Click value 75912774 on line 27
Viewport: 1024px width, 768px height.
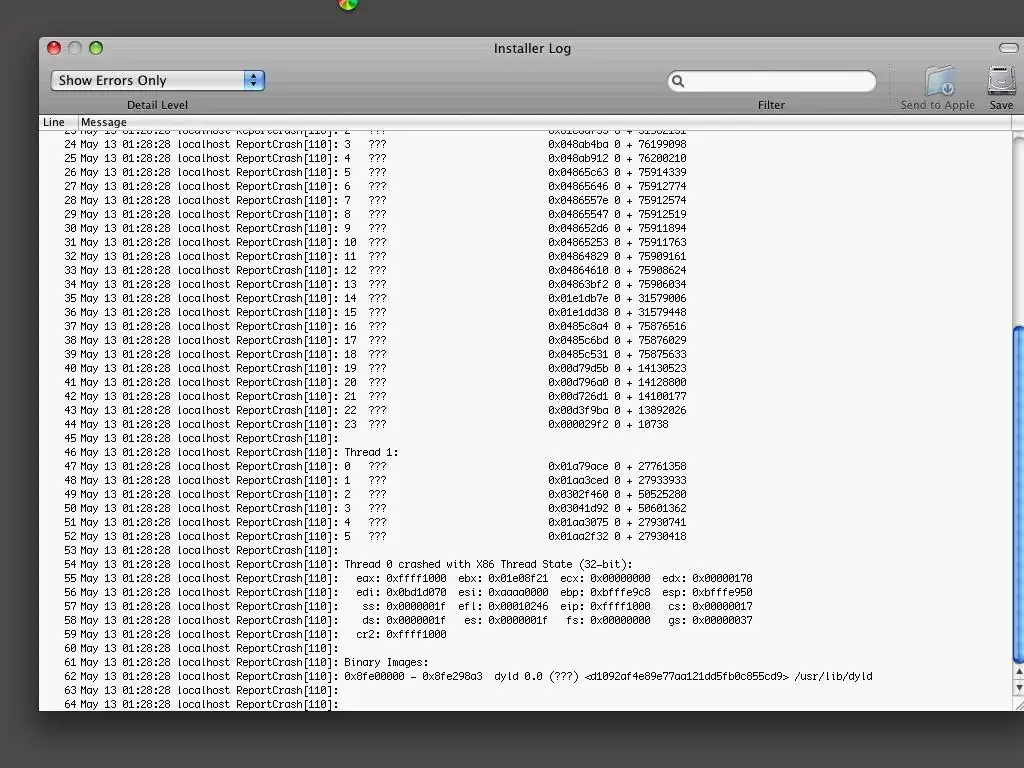coord(662,186)
